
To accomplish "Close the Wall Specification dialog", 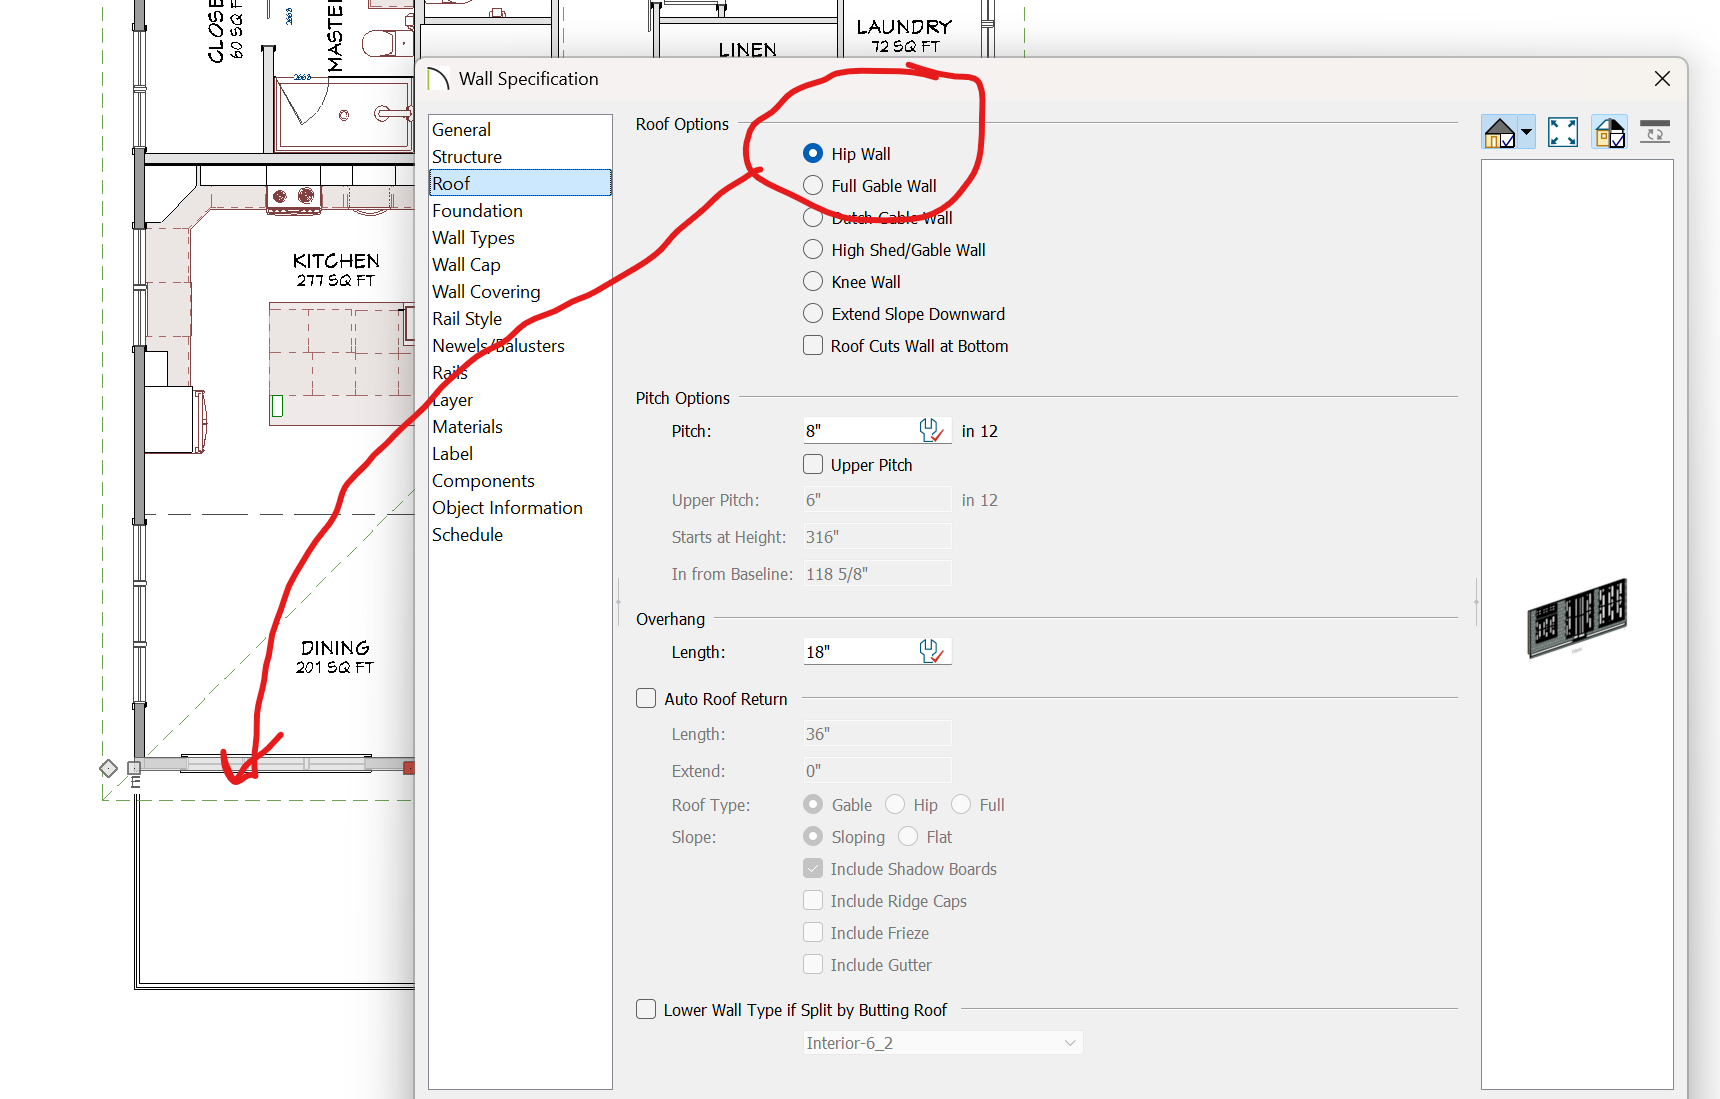I will (x=1662, y=79).
